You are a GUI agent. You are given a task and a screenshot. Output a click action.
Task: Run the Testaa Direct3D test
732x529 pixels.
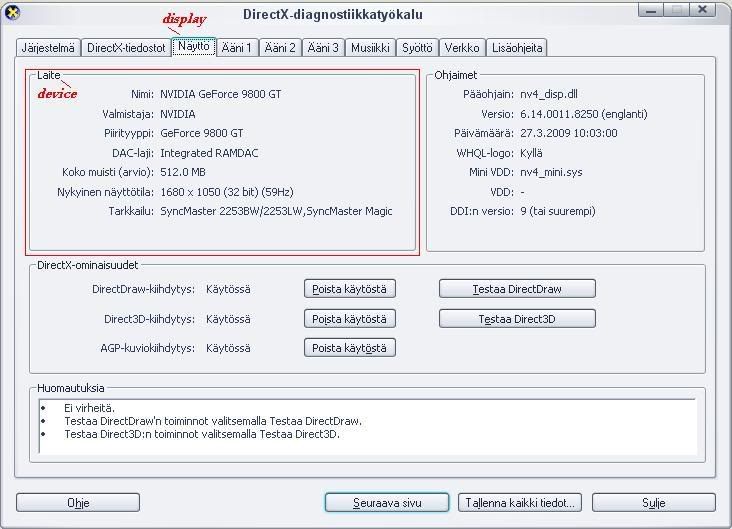point(517,319)
